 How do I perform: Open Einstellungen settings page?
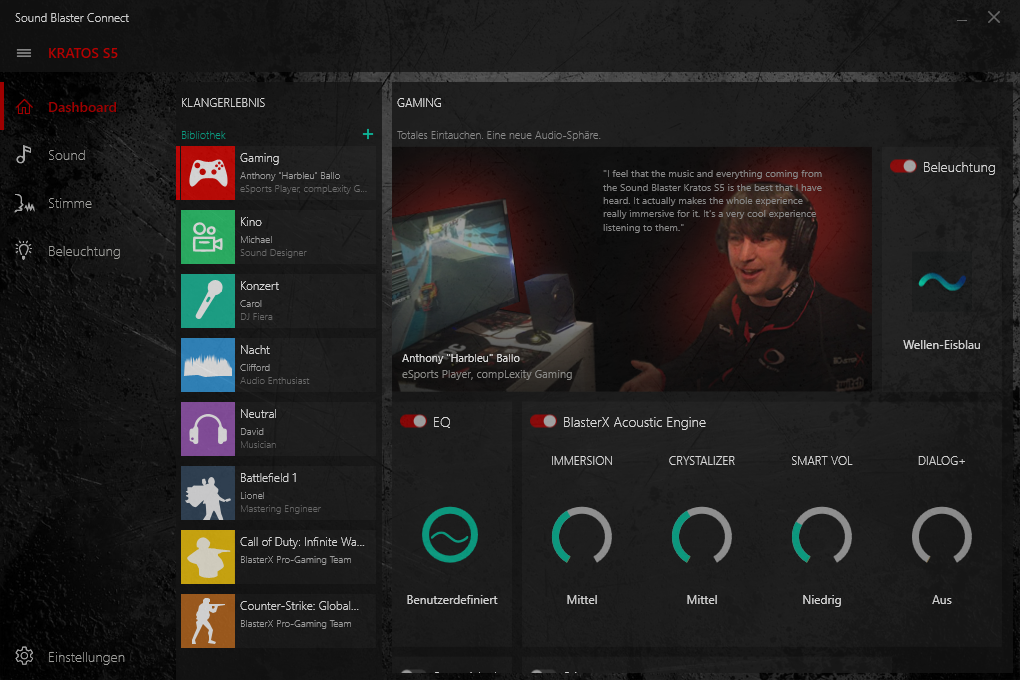tap(88, 657)
